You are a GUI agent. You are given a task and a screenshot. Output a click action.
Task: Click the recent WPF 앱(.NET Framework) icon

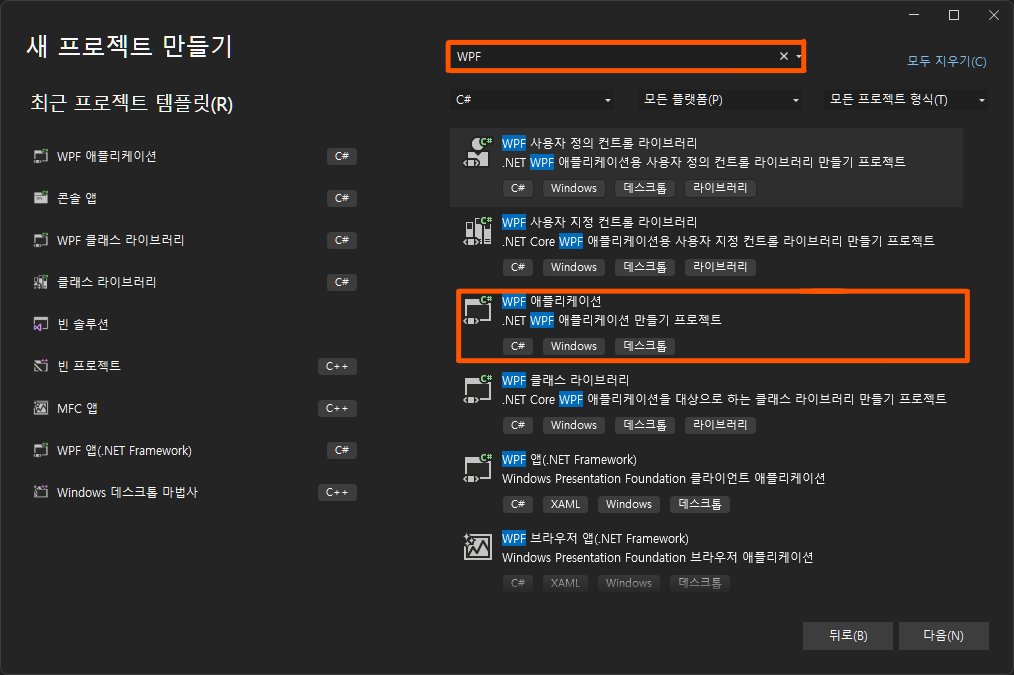click(41, 450)
